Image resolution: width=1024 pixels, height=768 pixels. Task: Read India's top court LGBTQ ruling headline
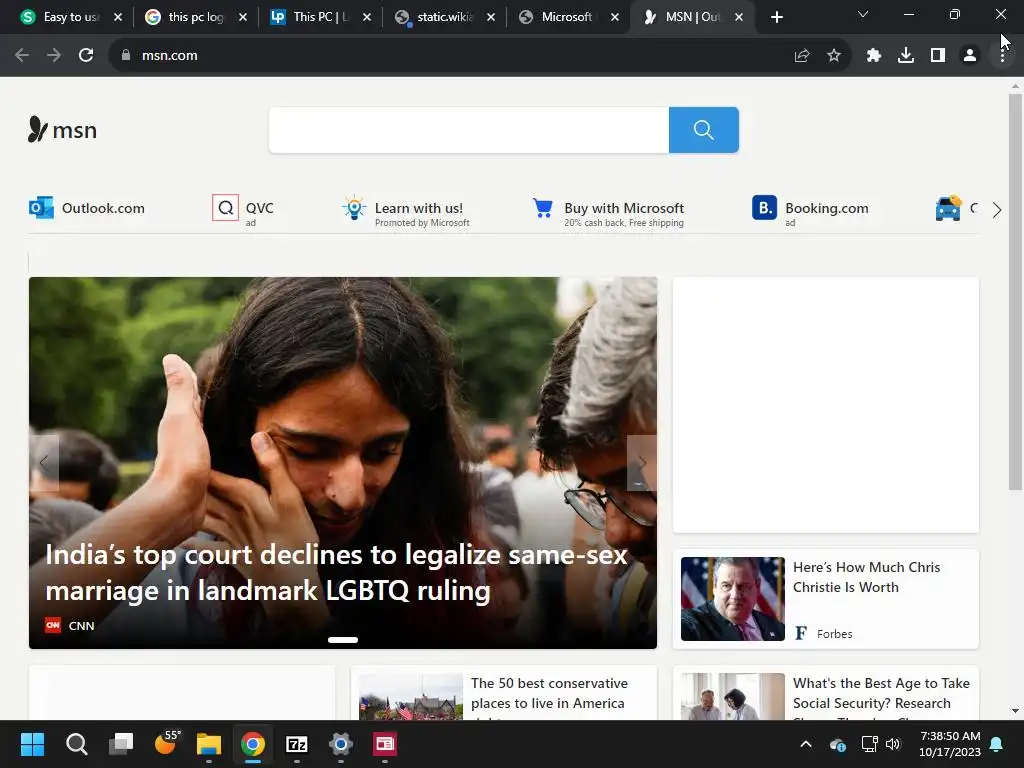pyautogui.click(x=336, y=572)
